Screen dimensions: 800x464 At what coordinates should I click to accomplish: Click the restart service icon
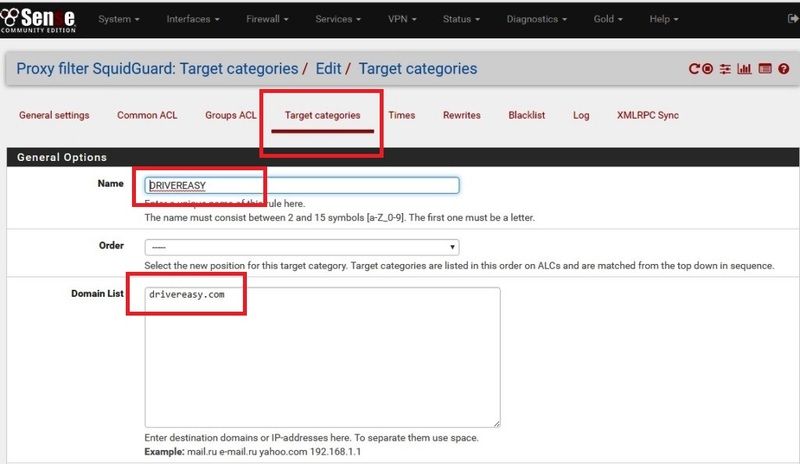pyautogui.click(x=693, y=68)
